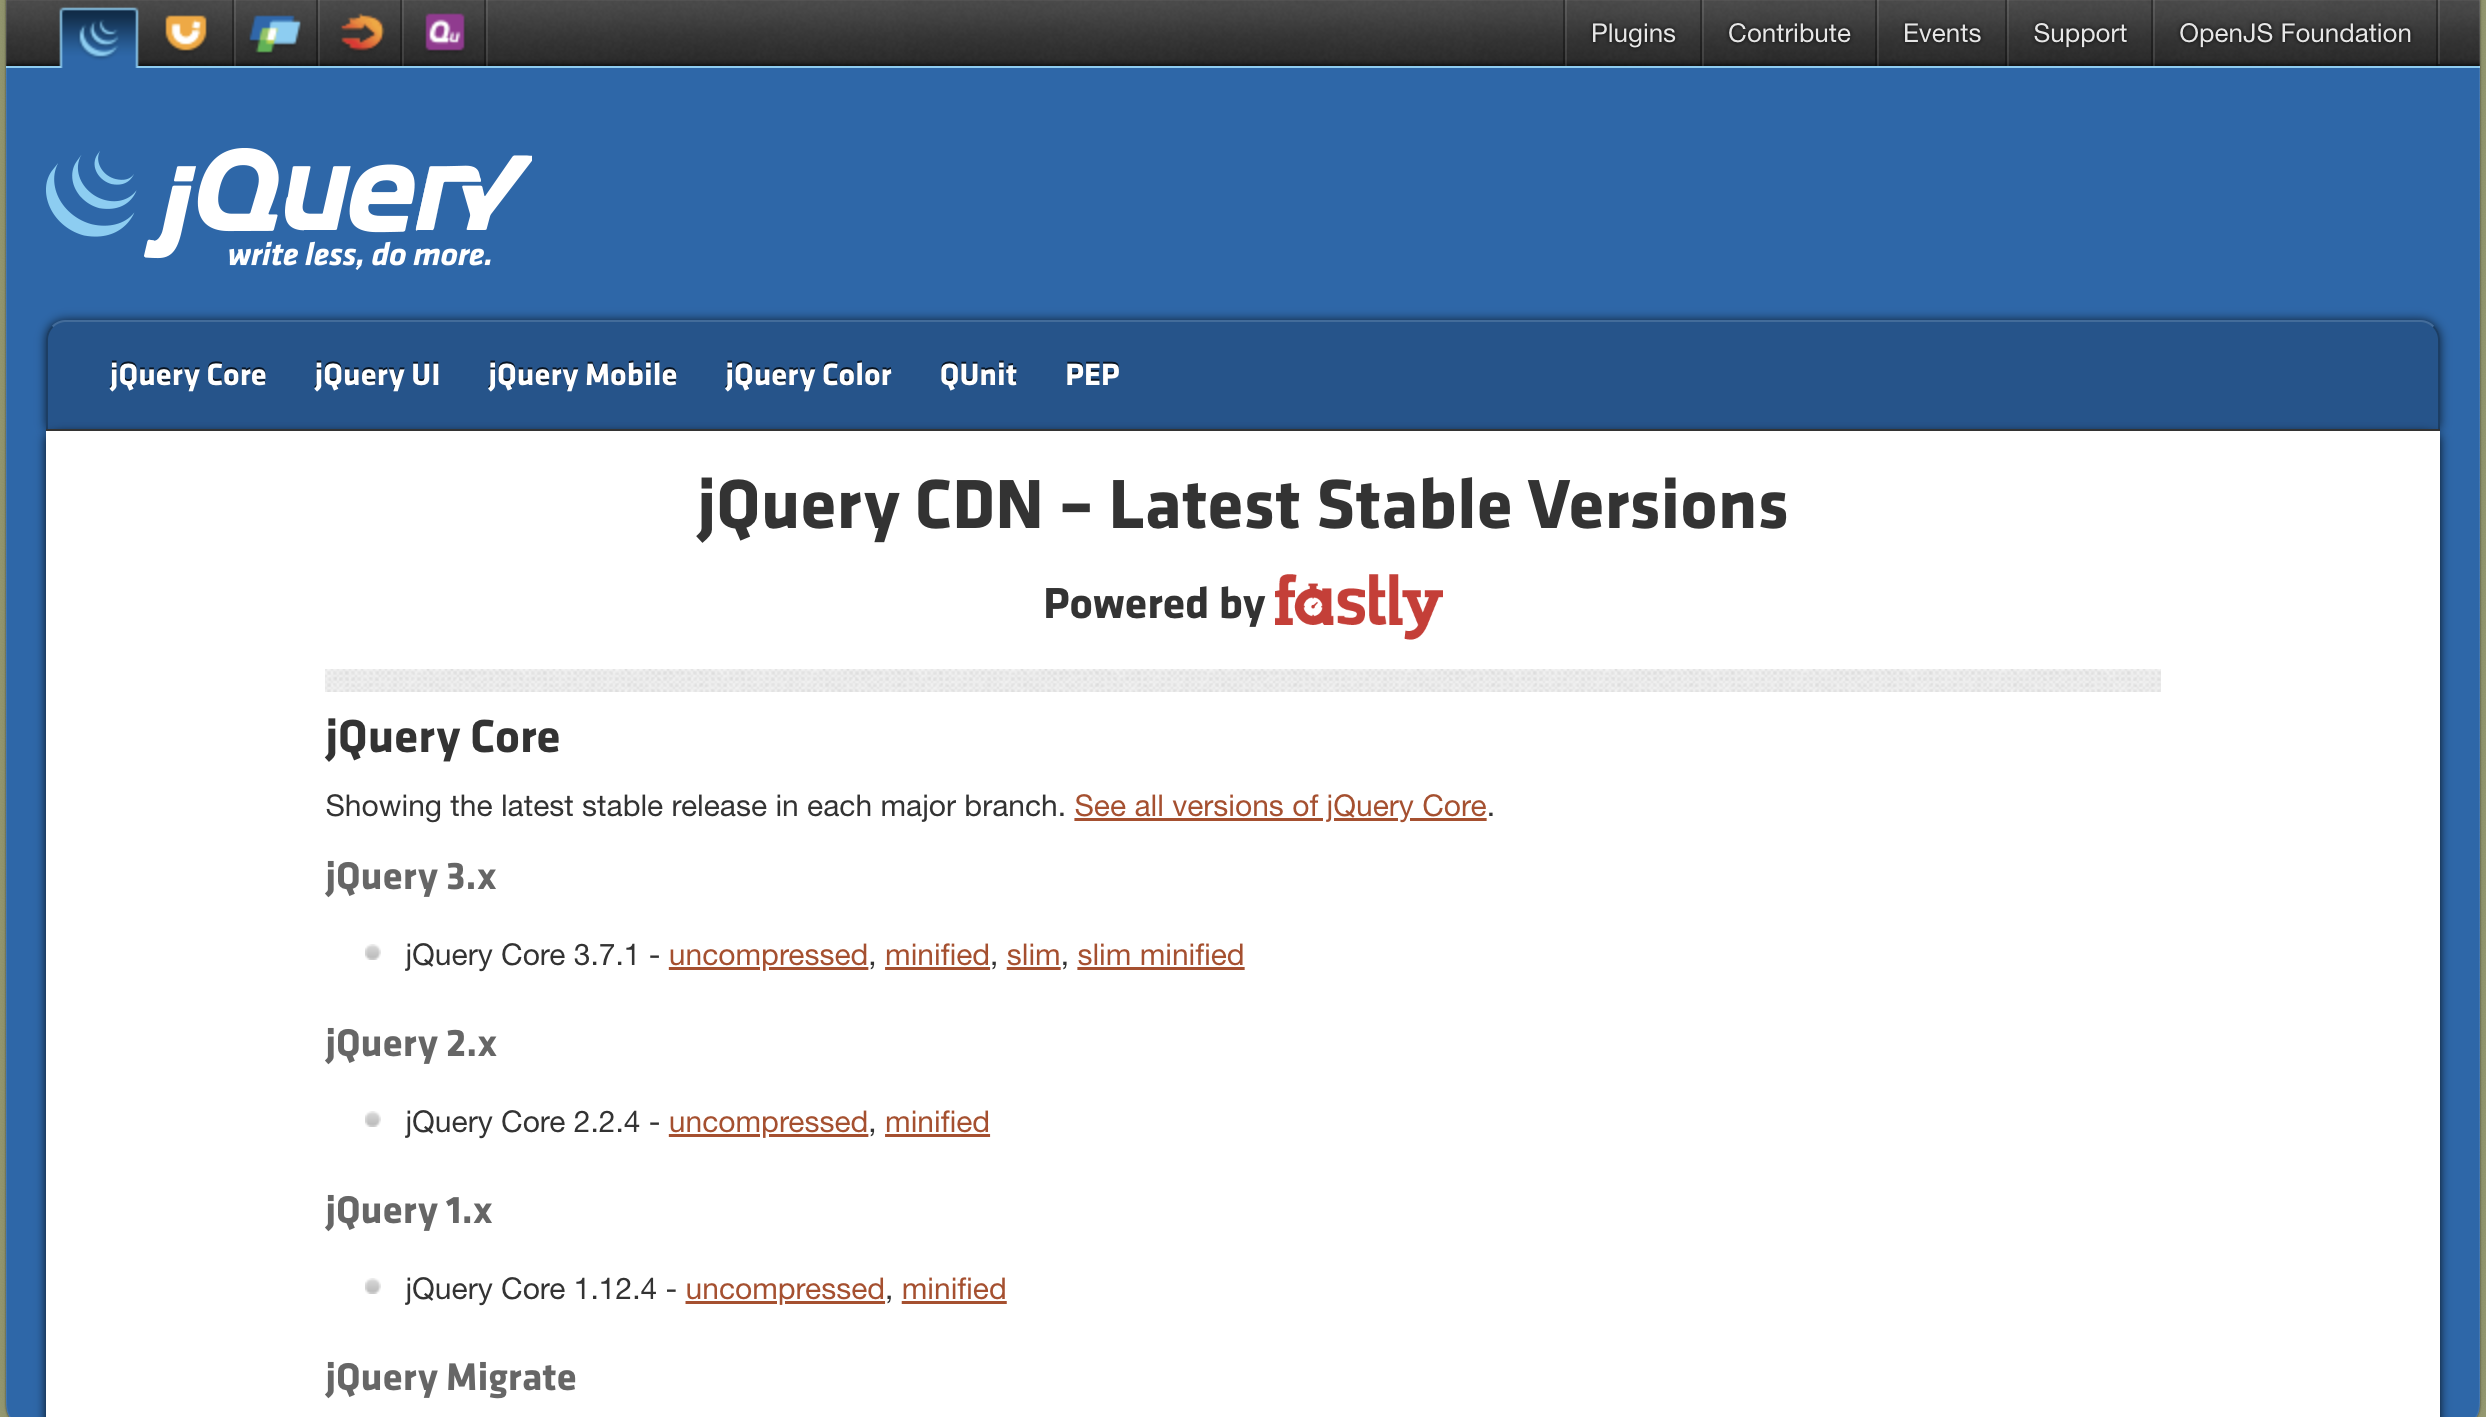Open the jQuery 1.12.4 minified link
Screen dimensions: 2486x1417
coord(953,1289)
